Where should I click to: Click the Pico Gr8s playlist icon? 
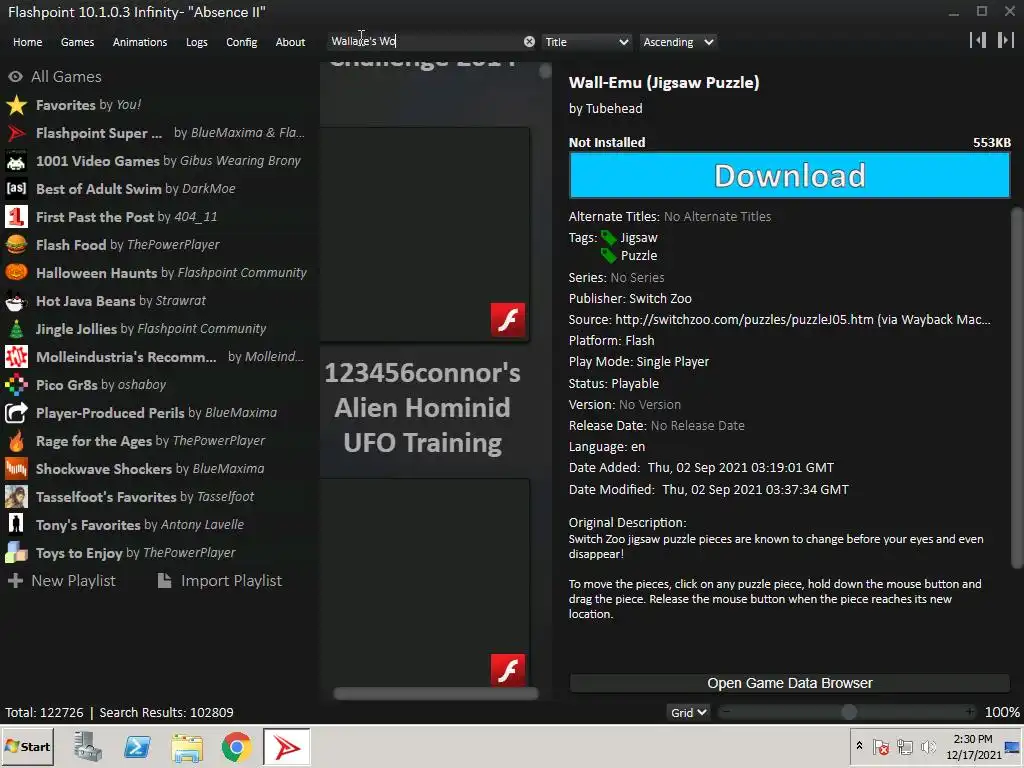tap(16, 385)
